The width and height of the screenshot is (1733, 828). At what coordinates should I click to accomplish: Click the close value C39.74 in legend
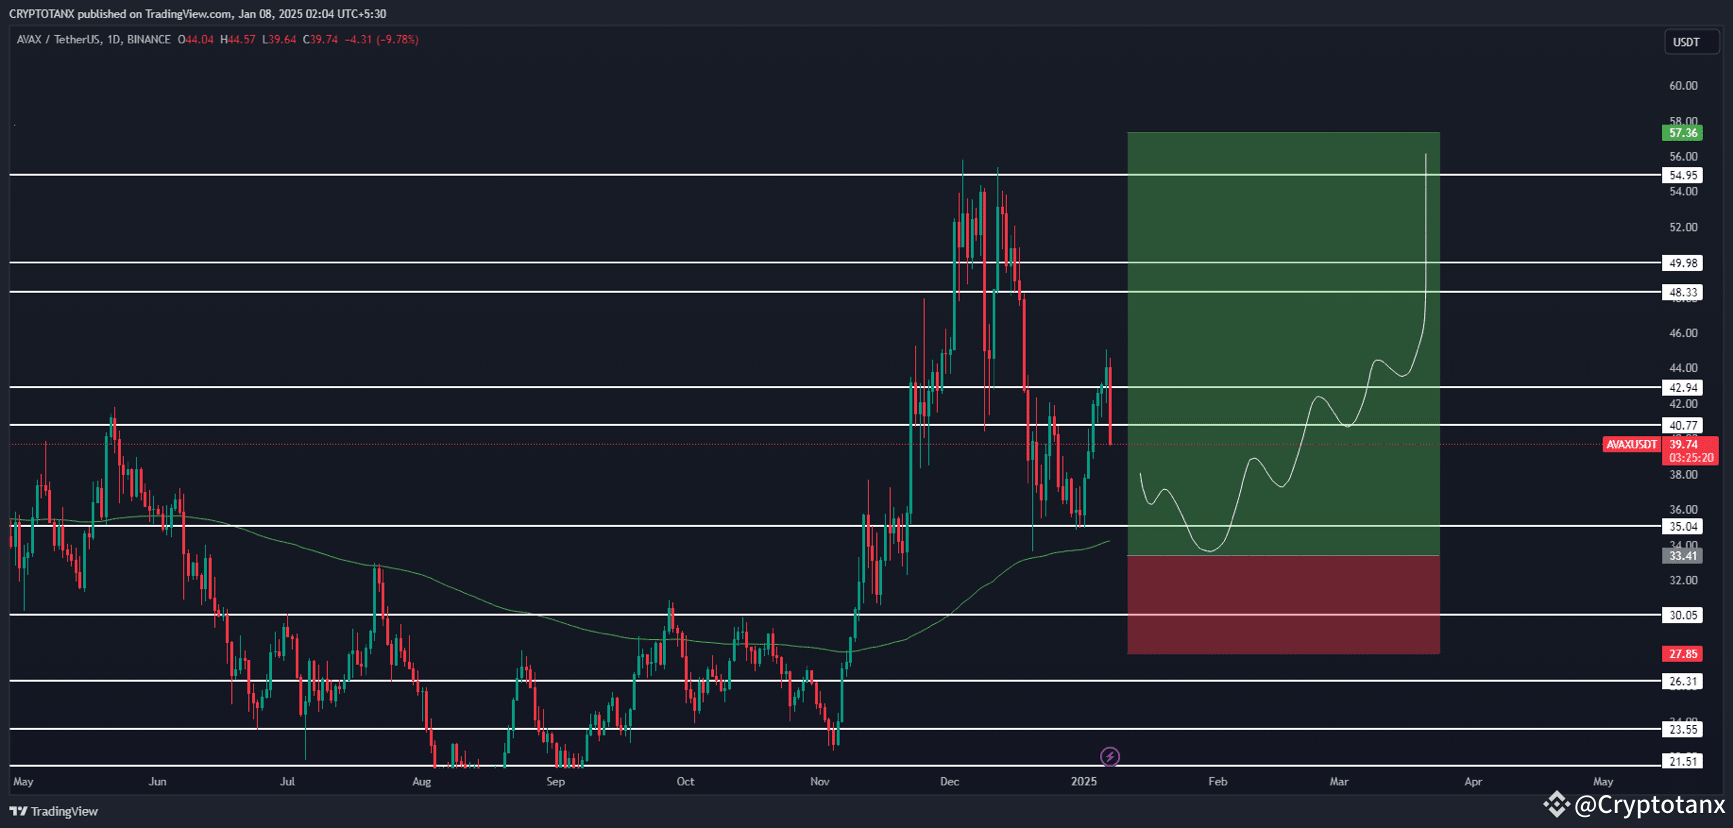[320, 40]
